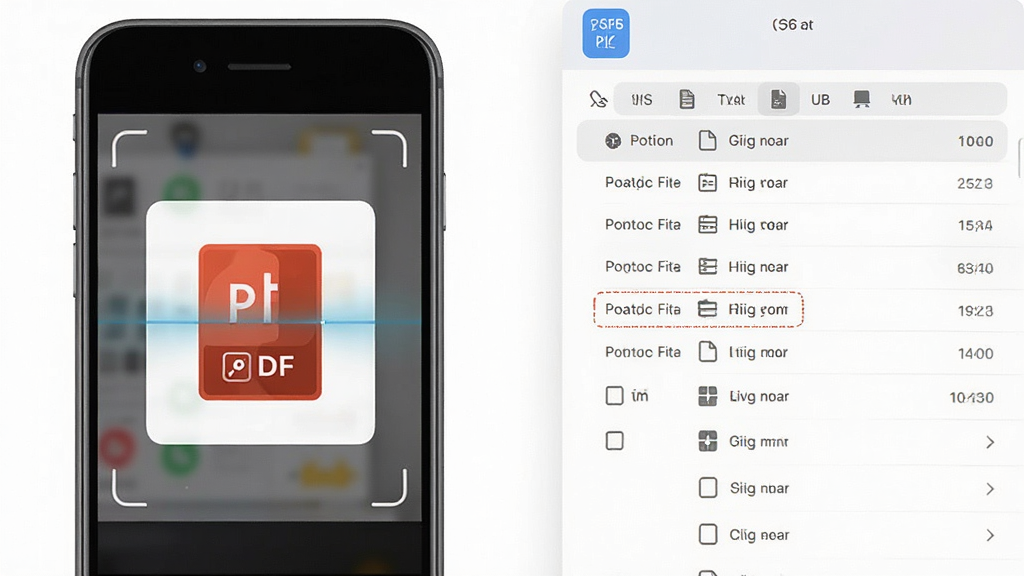
Task: Click the Livg noar file name
Action: coord(759,396)
